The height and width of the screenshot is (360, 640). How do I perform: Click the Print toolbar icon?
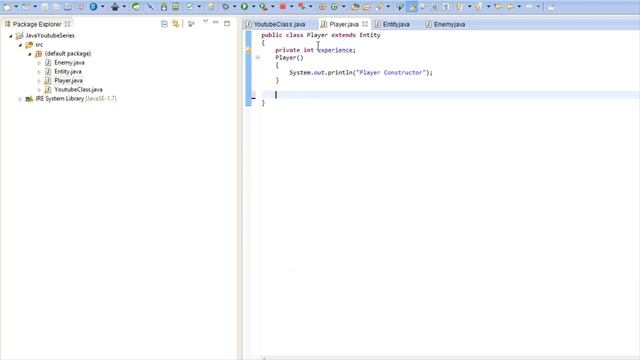68,7
